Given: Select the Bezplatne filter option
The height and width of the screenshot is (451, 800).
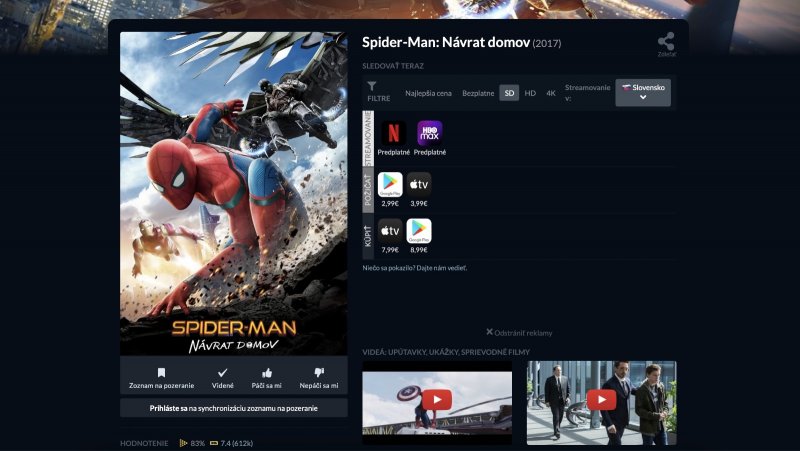Looking at the screenshot, I should point(478,93).
